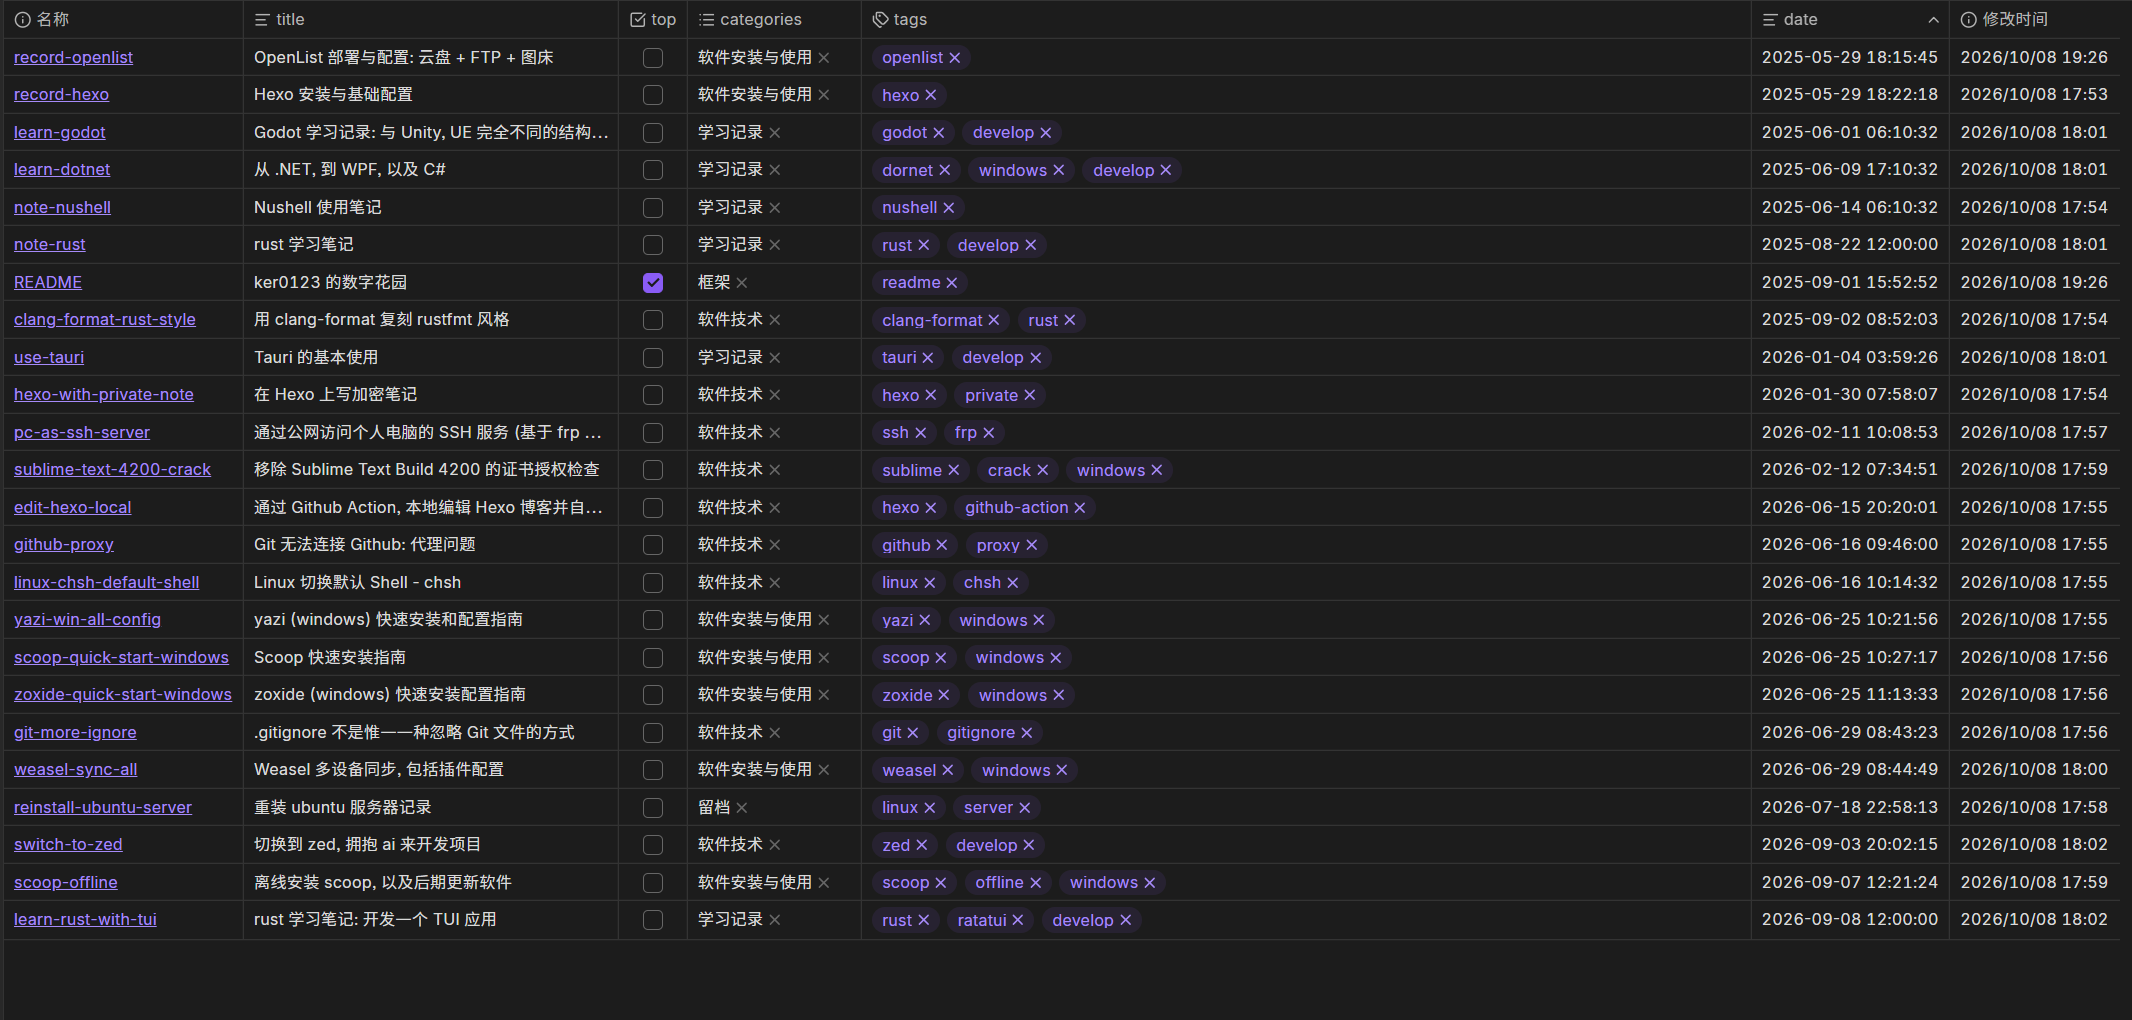Screen dimensions: 2132x1020
Task: Open the top column header menu
Action: coord(653,19)
